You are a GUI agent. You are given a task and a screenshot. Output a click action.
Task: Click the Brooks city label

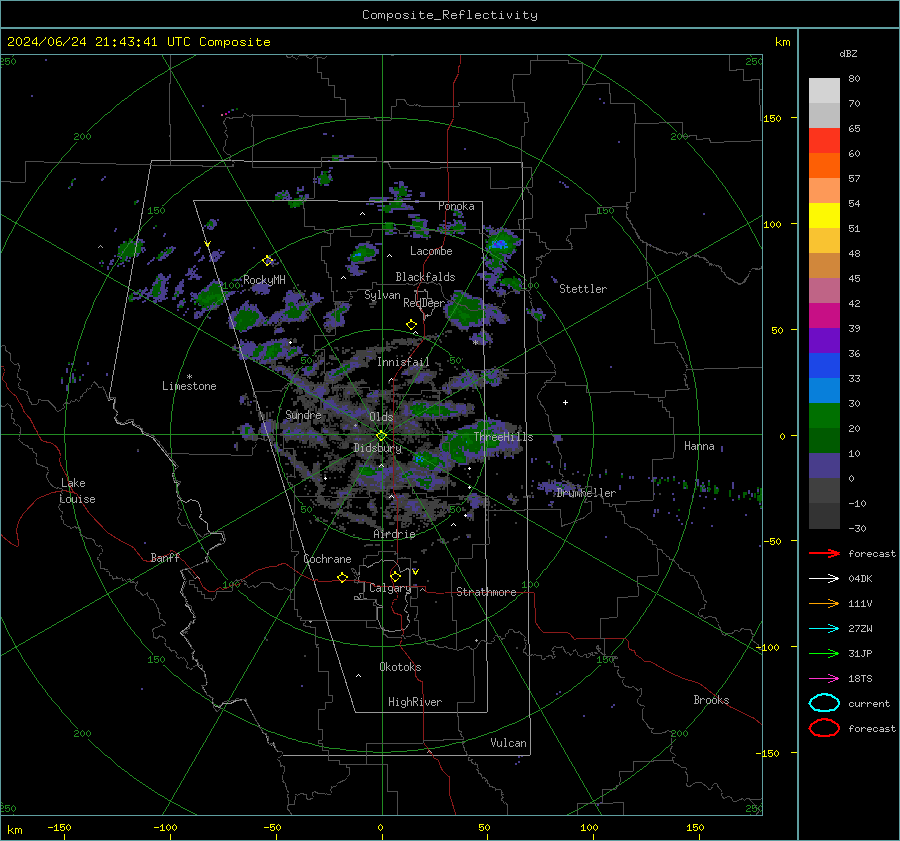tap(711, 700)
